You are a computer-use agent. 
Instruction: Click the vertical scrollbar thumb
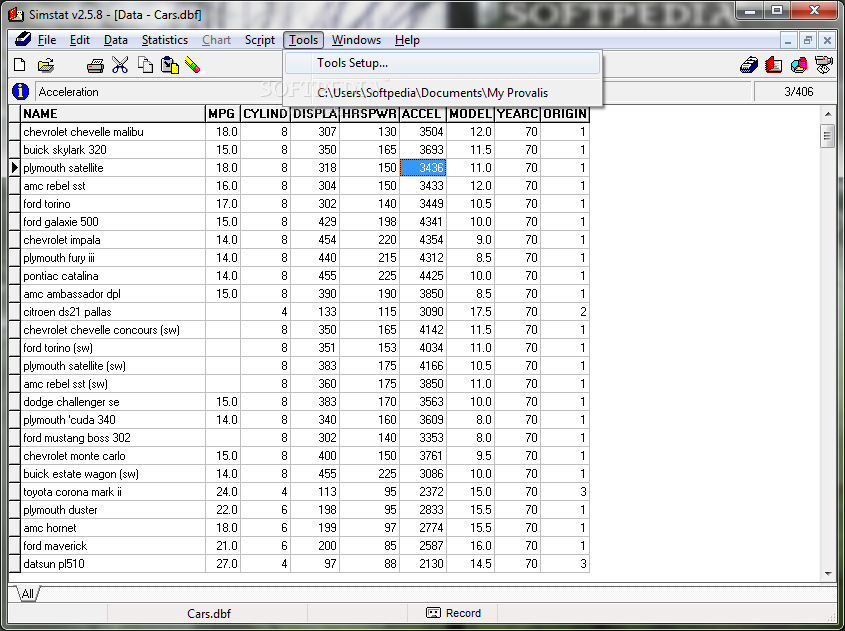827,136
